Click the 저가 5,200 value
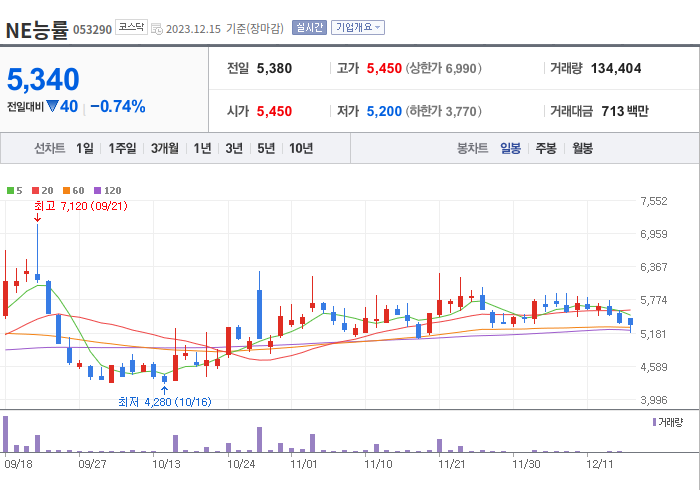The image size is (700, 490). [x=384, y=111]
